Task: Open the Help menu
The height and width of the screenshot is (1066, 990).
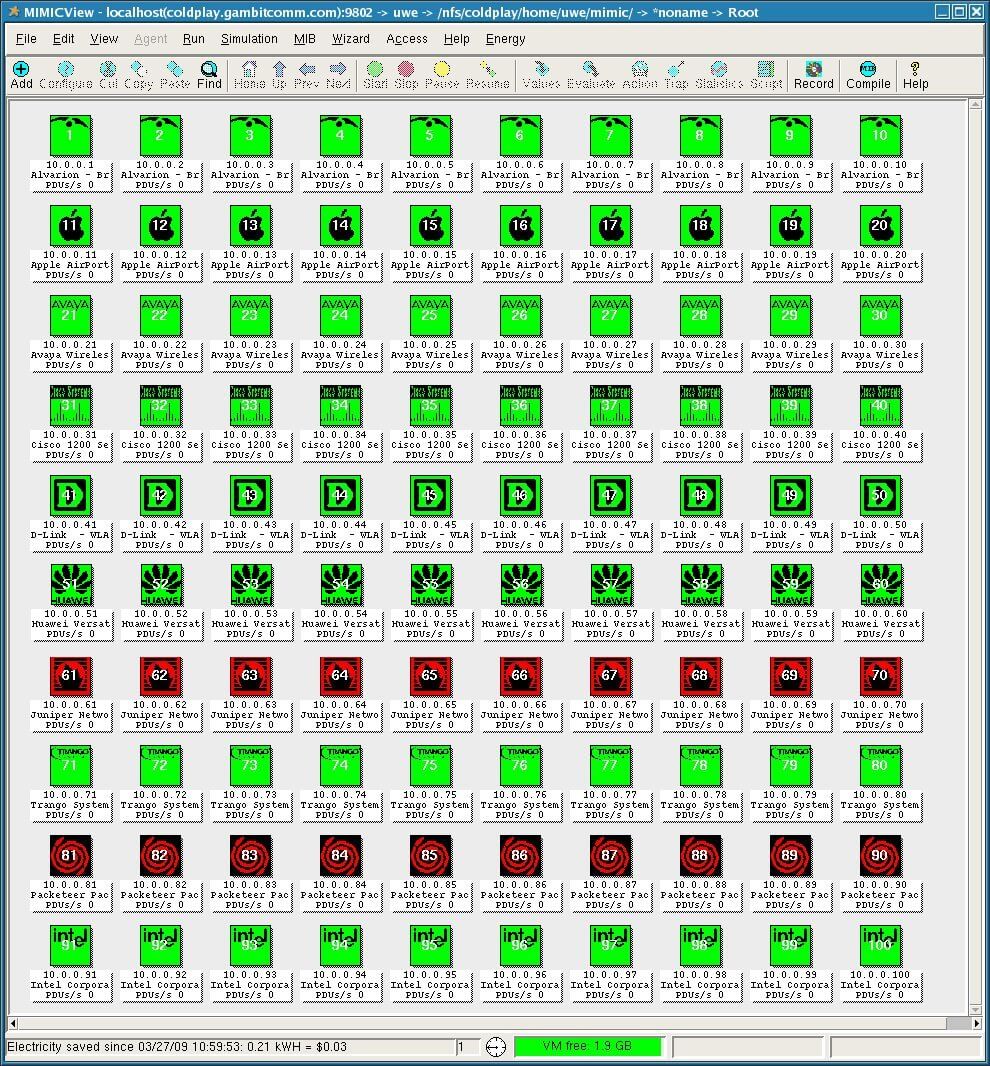Action: click(x=456, y=39)
